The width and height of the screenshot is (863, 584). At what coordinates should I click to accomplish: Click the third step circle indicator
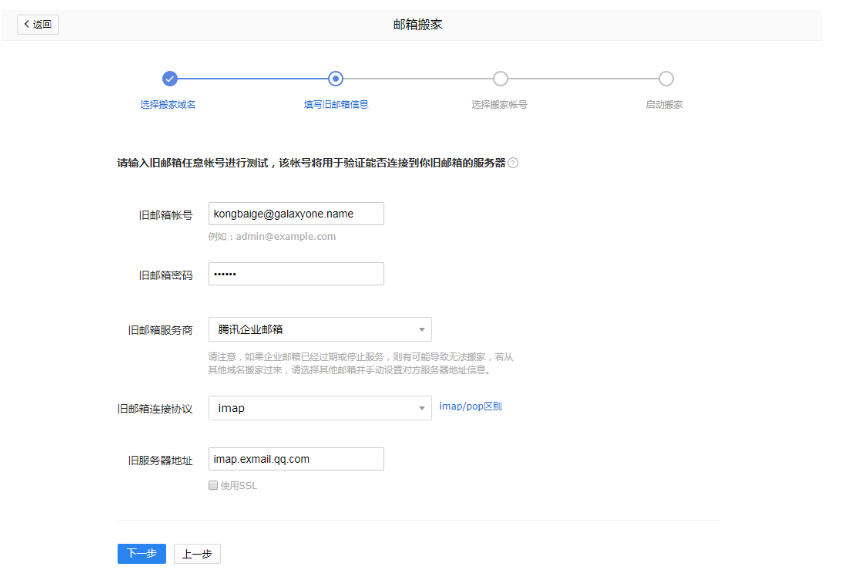coord(501,79)
